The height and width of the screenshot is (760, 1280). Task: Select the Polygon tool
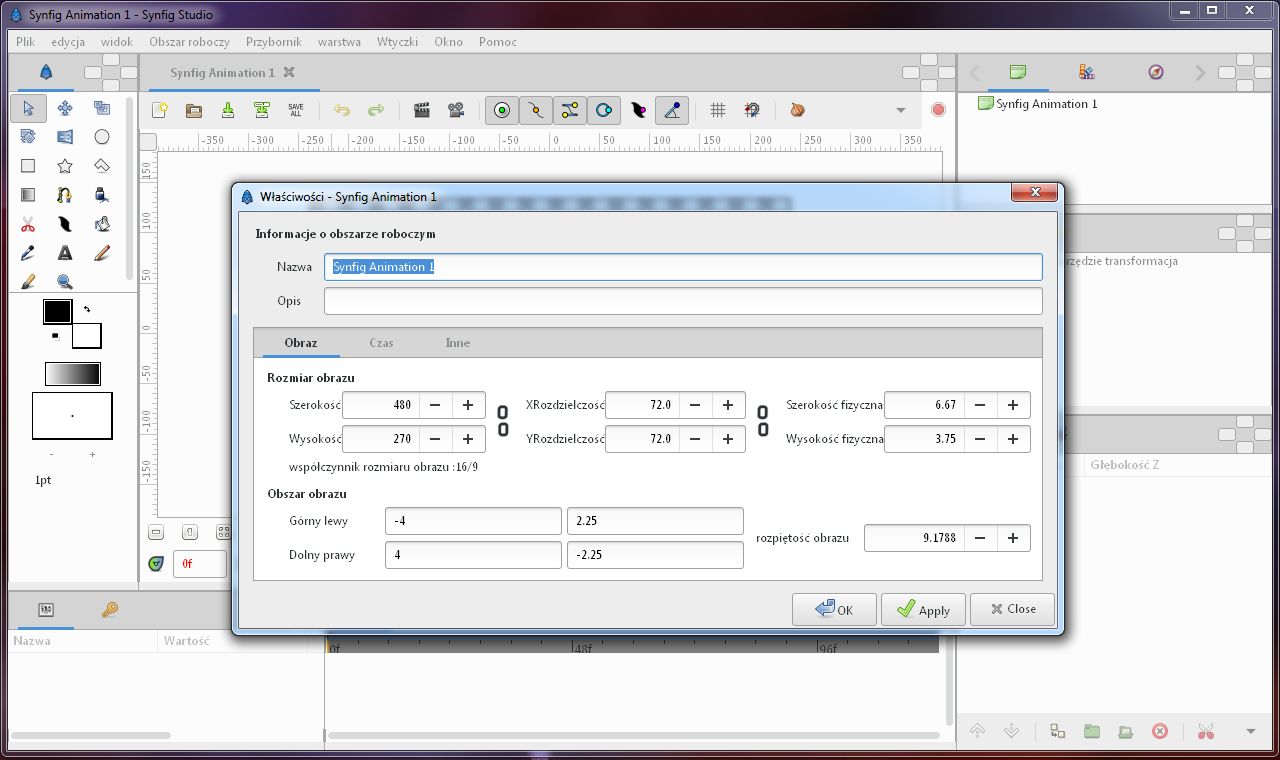point(101,166)
